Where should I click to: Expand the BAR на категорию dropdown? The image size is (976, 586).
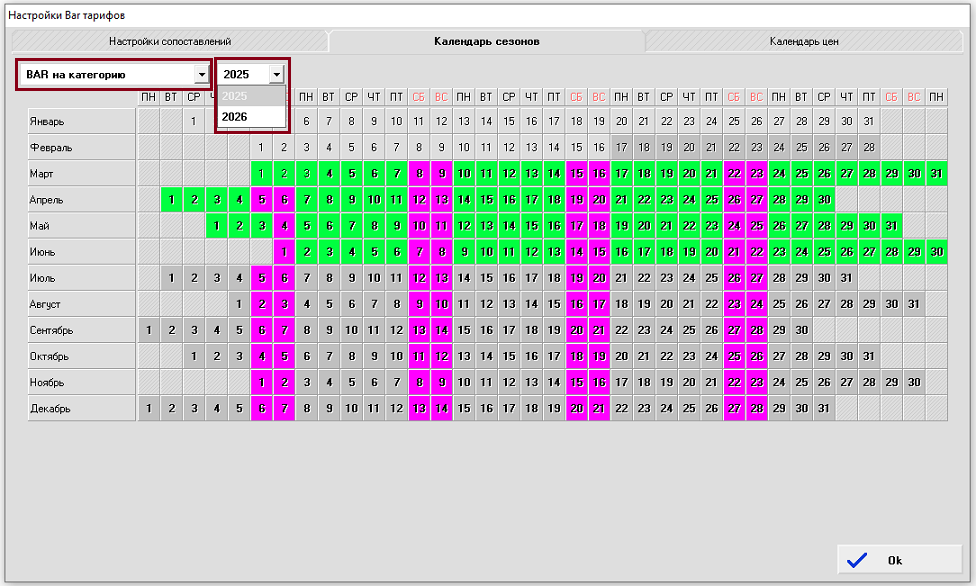[x=201, y=74]
